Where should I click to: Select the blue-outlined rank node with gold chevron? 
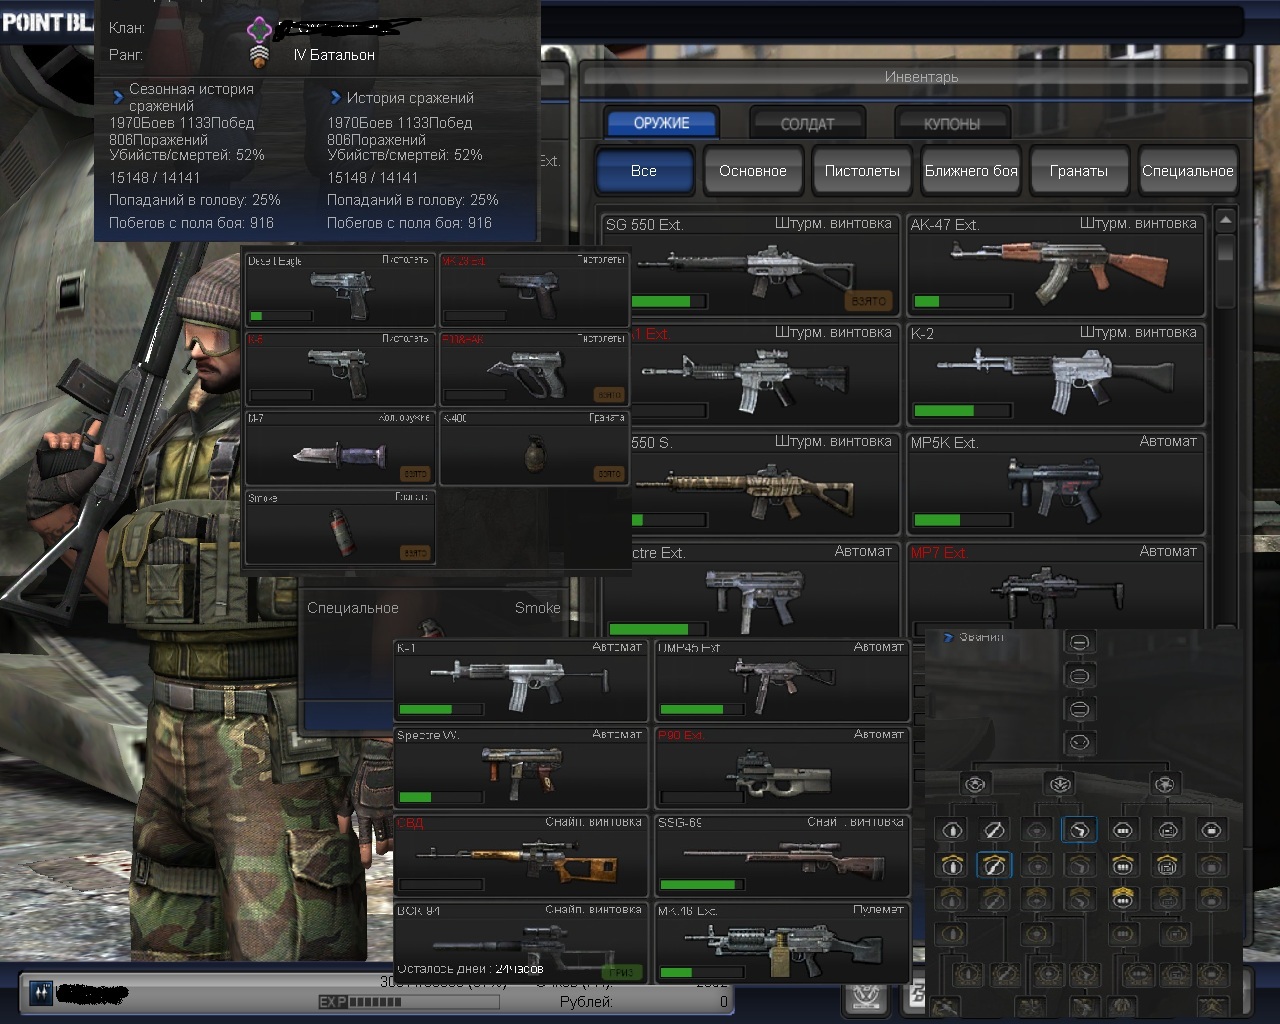[x=993, y=864]
